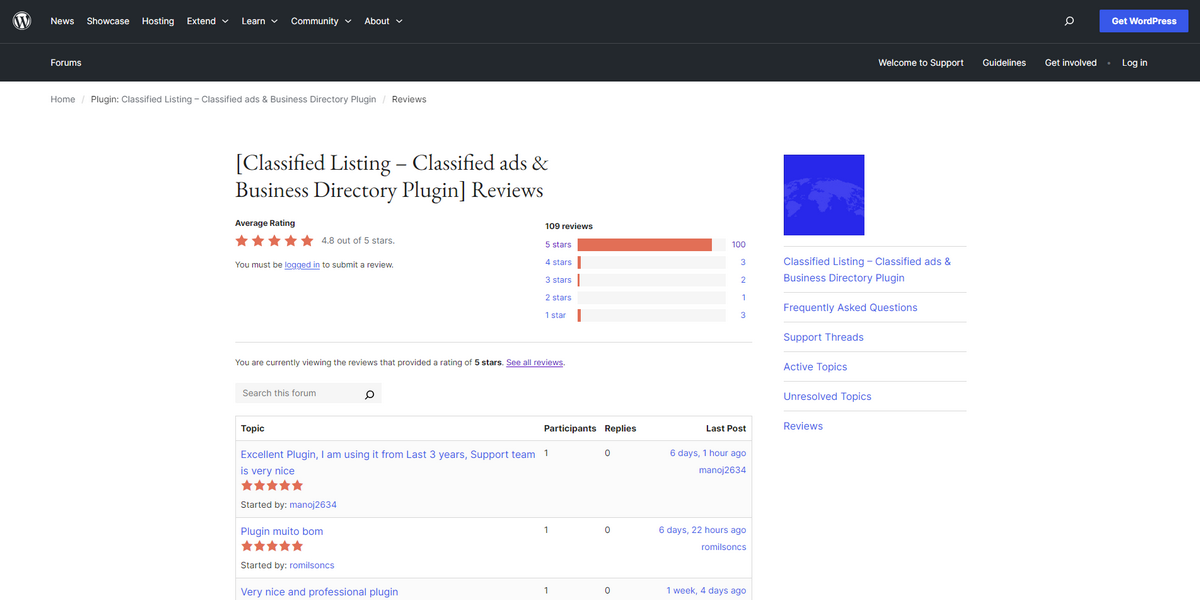Image resolution: width=1200 pixels, height=600 pixels.
Task: Open Active Topics in sidebar
Action: coord(815,367)
